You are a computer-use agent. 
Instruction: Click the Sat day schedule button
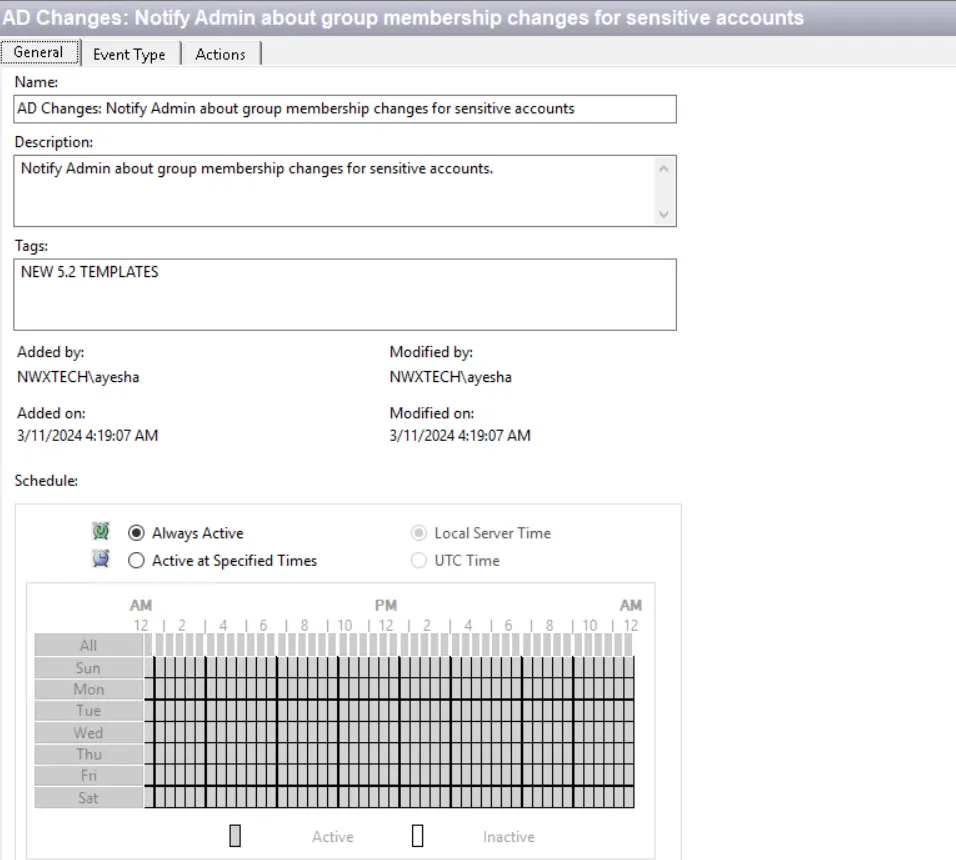click(88, 797)
